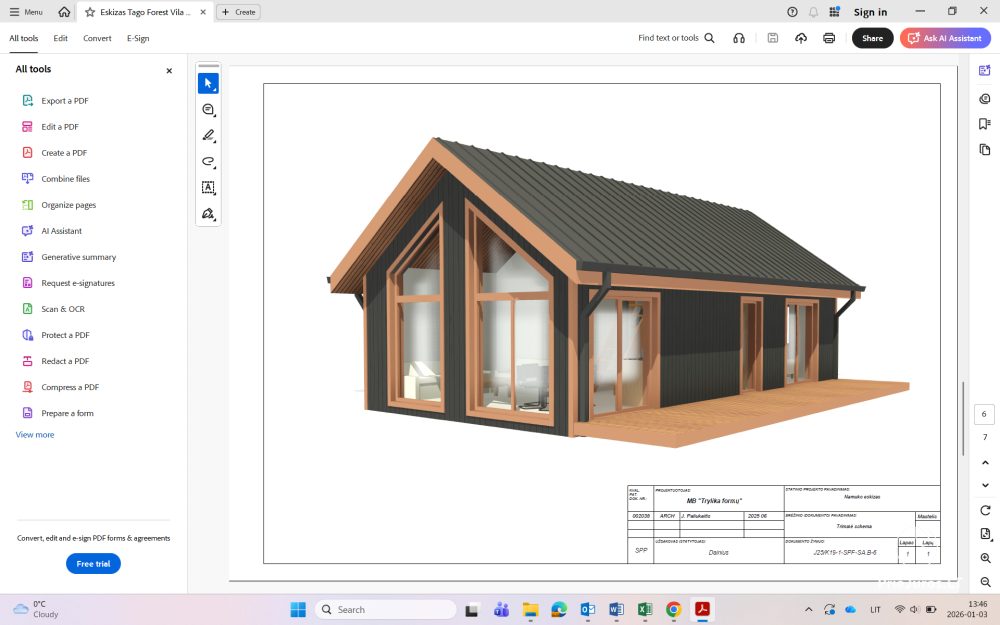Open the bookmarks panel
Screen dimensions: 1000x625
point(985,123)
